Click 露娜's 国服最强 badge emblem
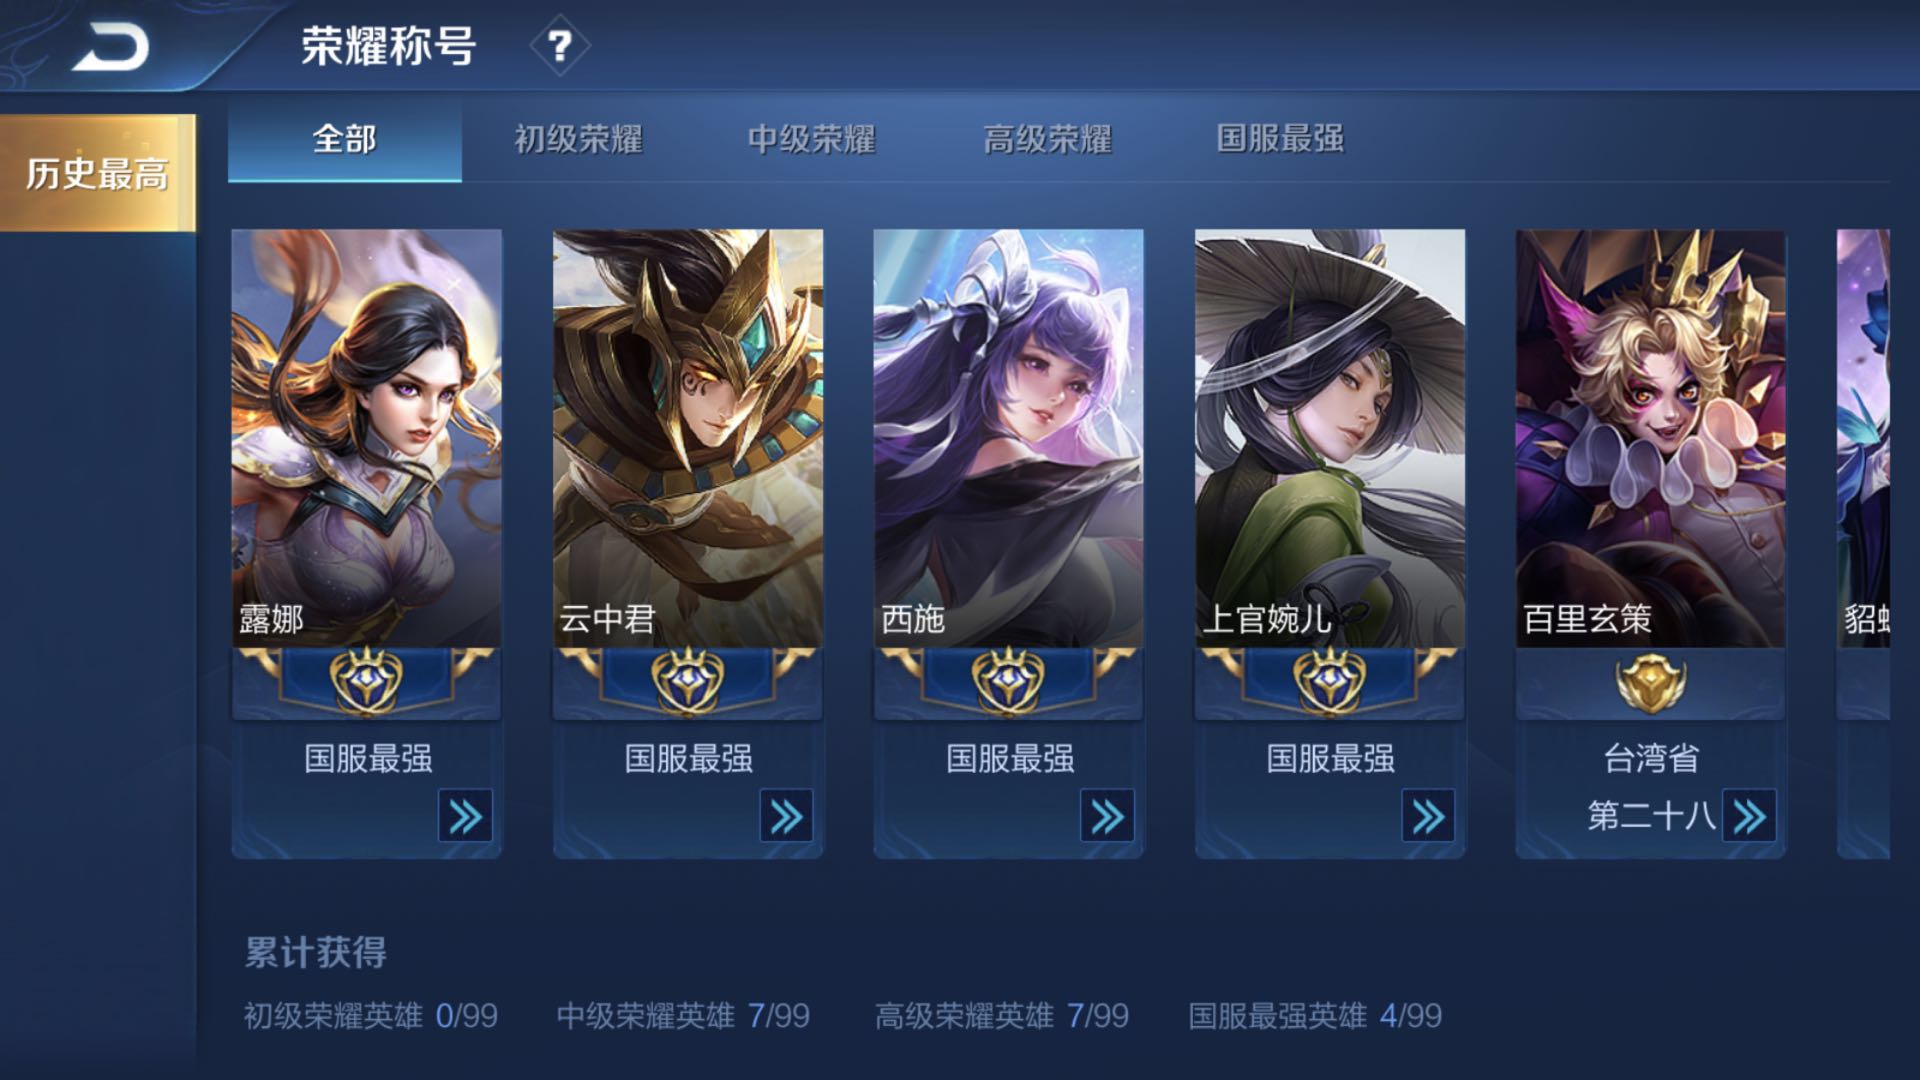Screen dimensions: 1920x1080 coord(367,681)
